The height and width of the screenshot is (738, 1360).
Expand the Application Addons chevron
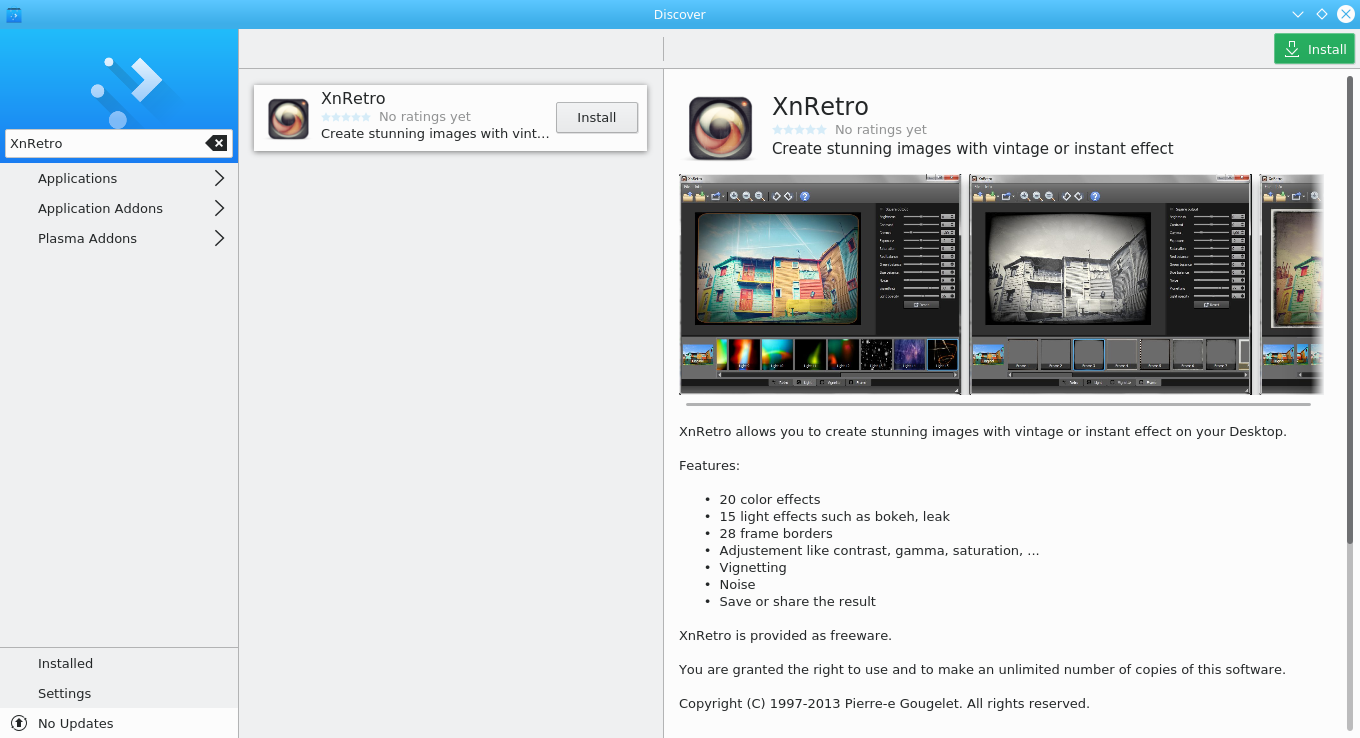coord(219,208)
